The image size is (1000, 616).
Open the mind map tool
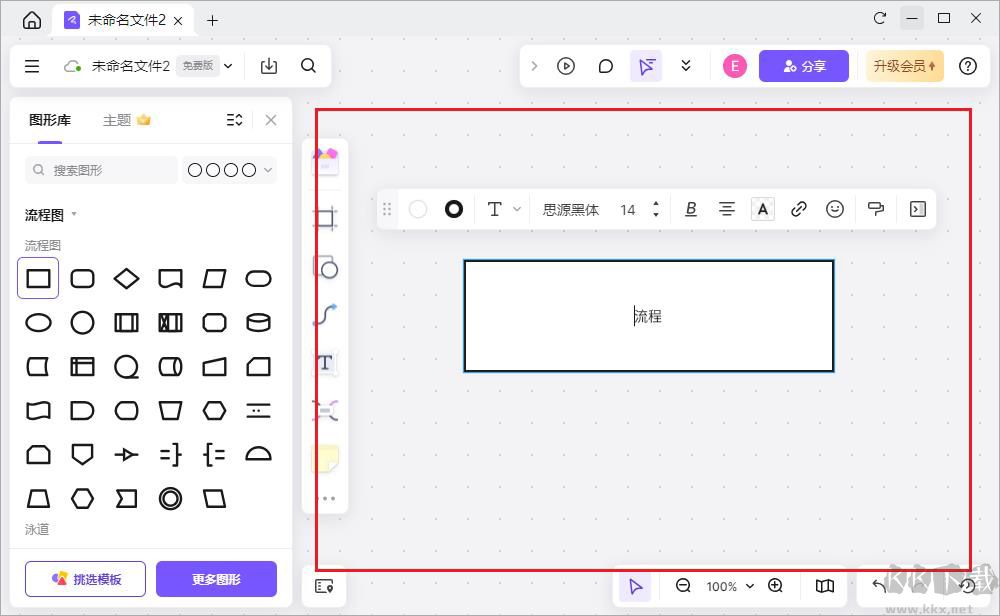(325, 410)
